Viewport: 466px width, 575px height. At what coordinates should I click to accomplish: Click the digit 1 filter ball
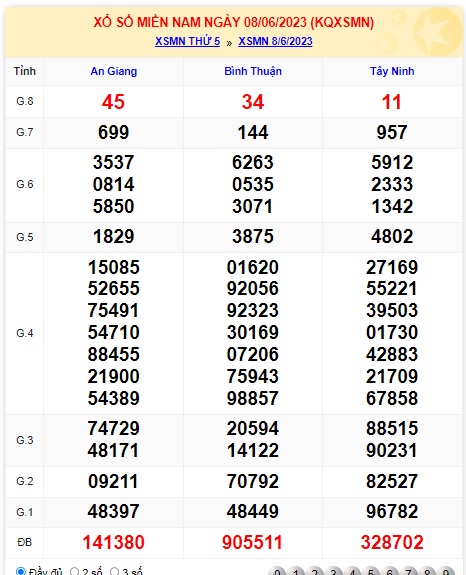point(296,571)
